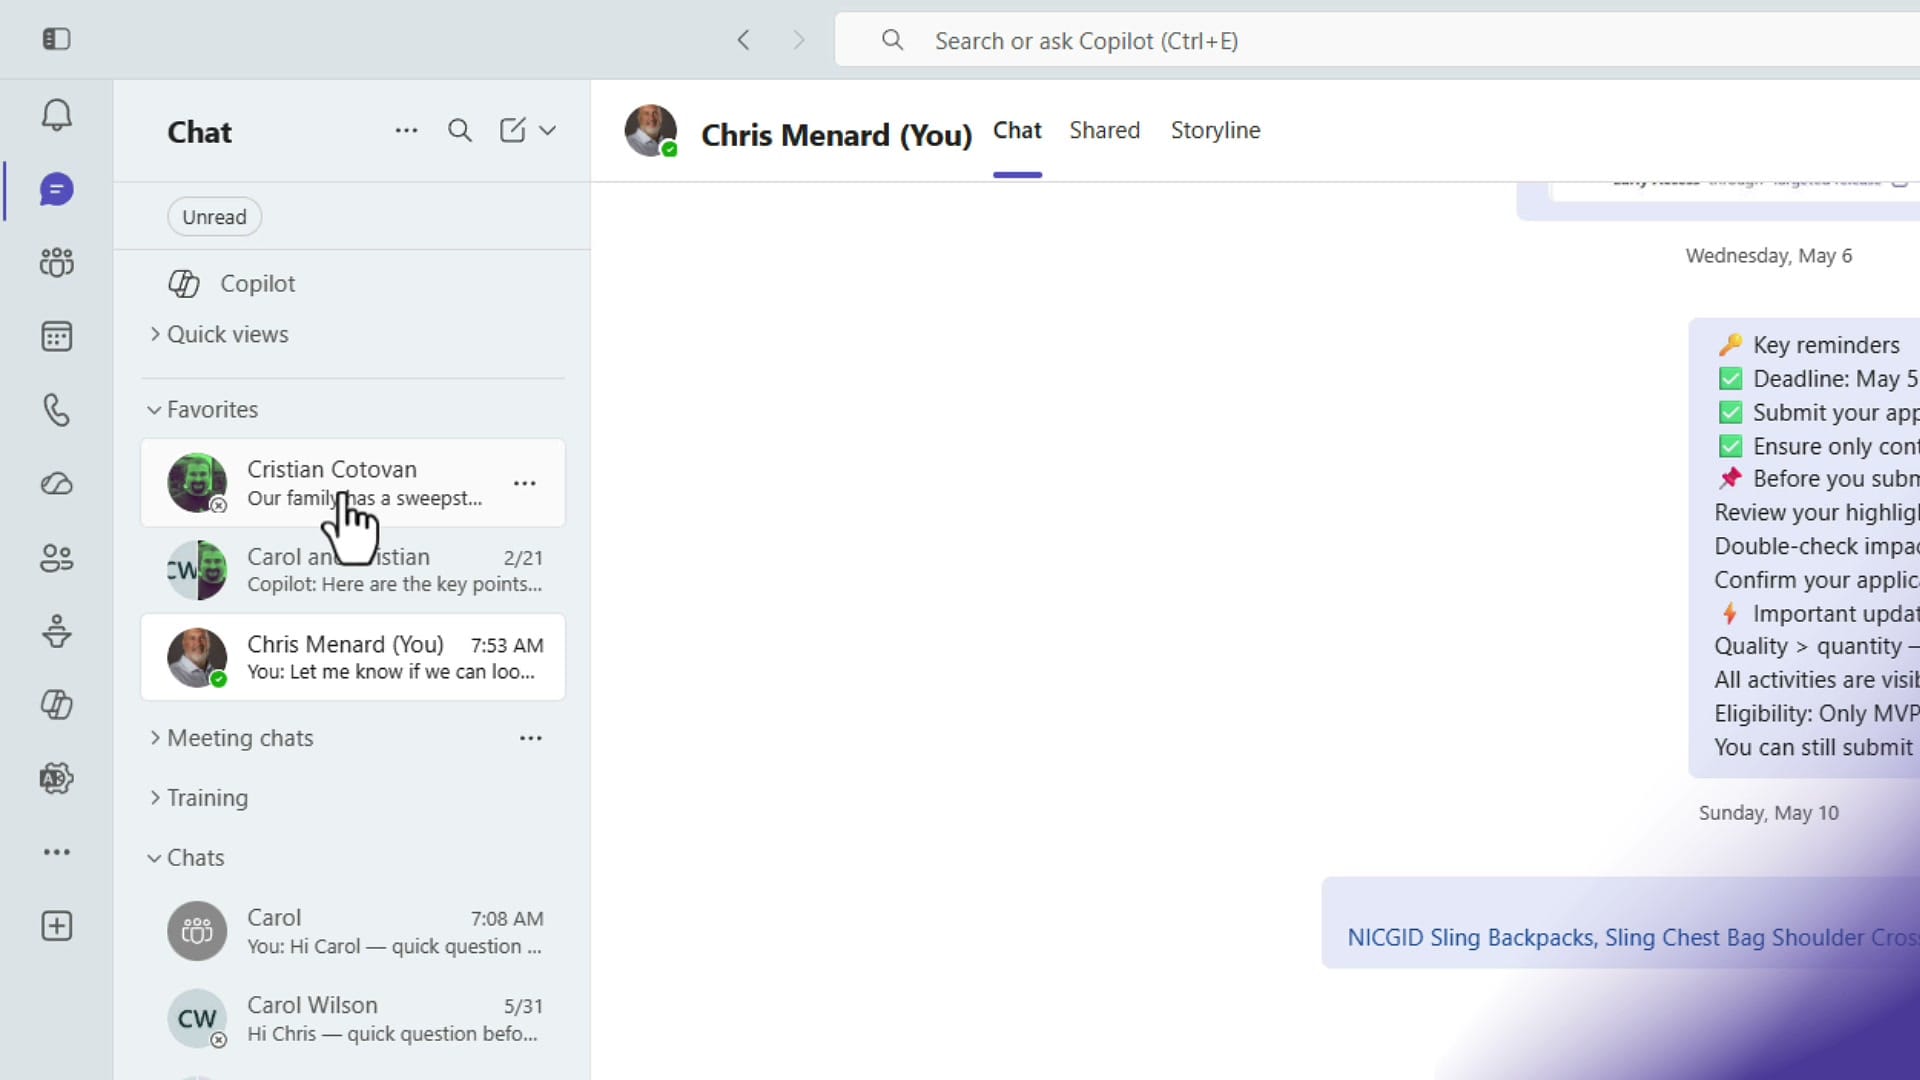Switch to the Storyline tab

point(1215,131)
